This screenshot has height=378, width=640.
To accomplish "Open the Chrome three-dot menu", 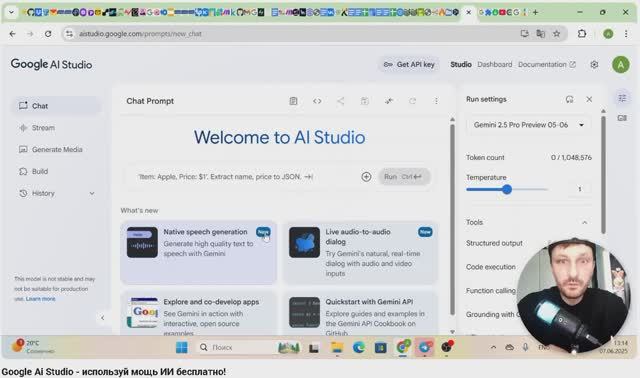I will click(626, 34).
